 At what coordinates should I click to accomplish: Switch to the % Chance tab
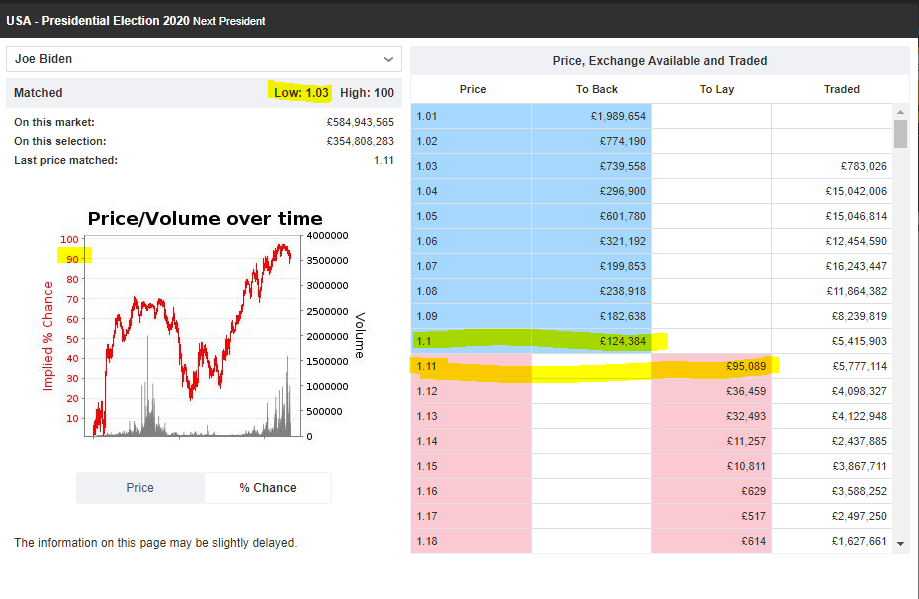click(x=268, y=488)
